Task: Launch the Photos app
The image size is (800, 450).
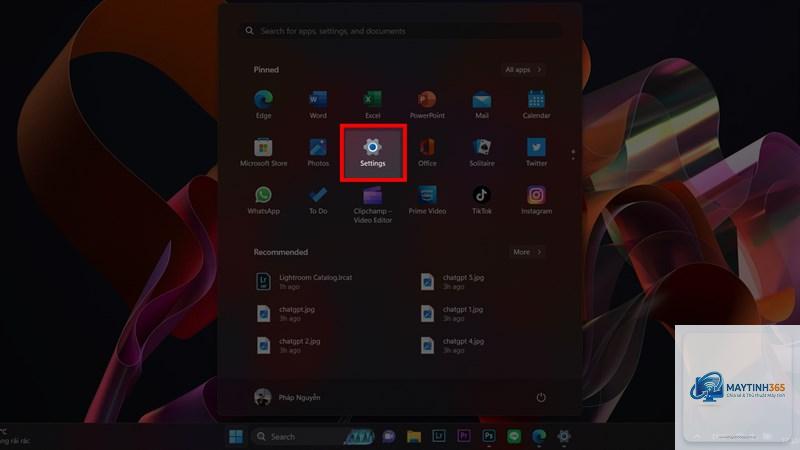Action: point(318,152)
